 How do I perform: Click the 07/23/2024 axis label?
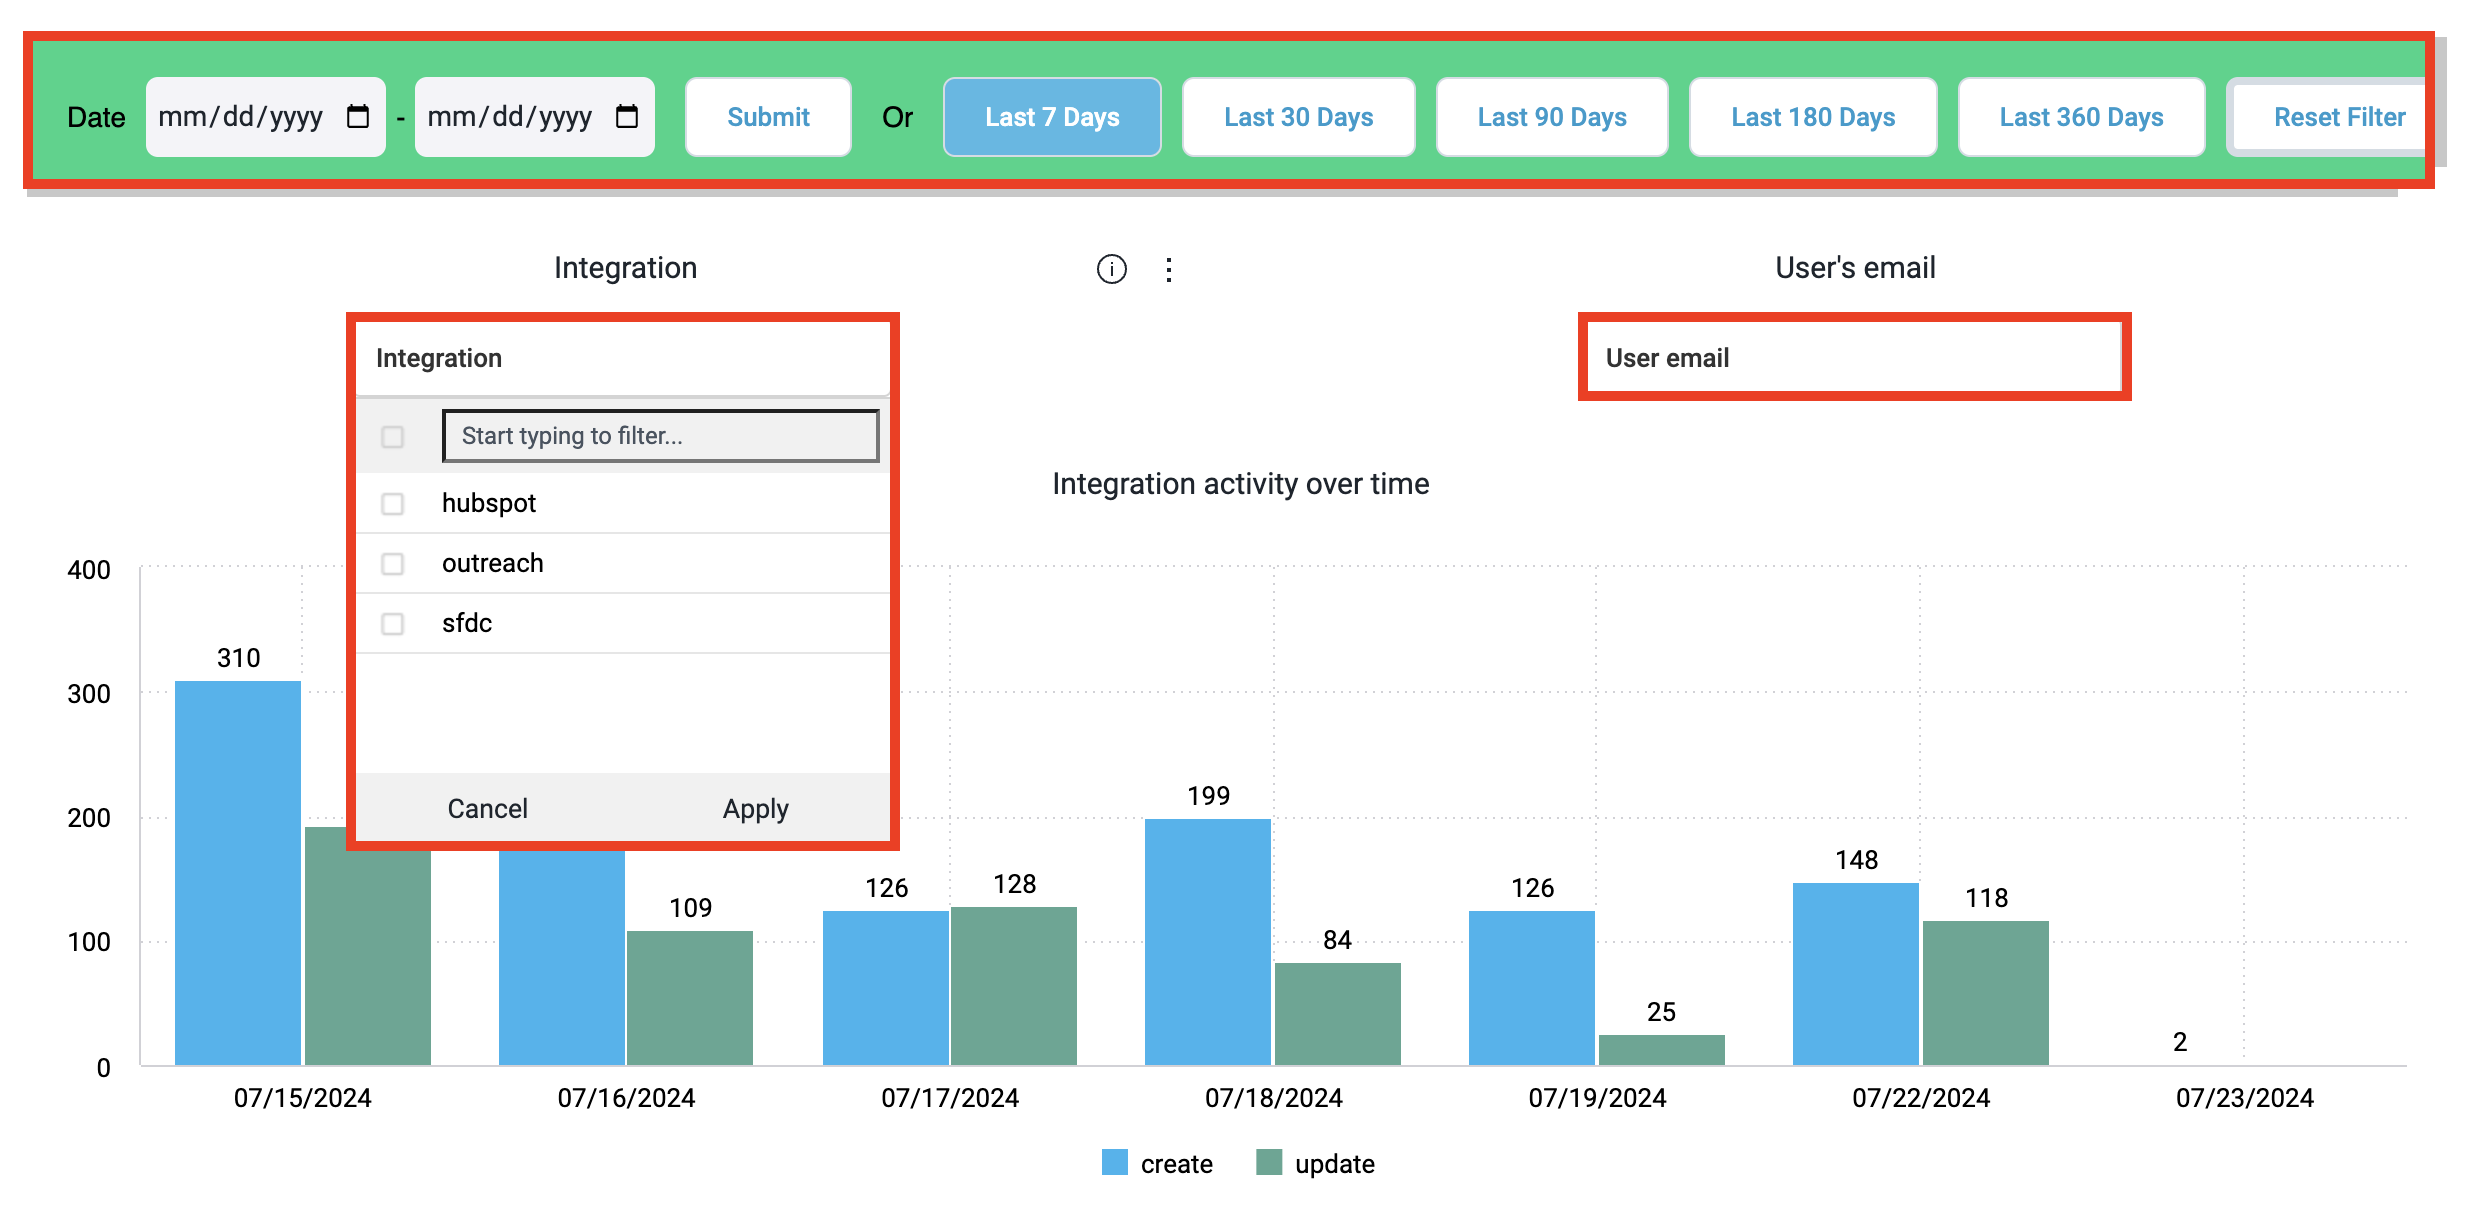[x=2245, y=1098]
